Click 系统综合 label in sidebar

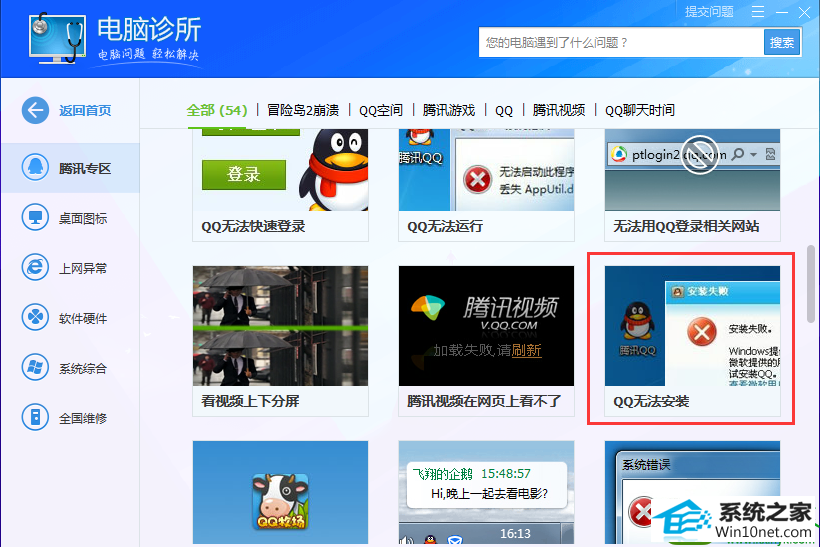[x=83, y=368]
